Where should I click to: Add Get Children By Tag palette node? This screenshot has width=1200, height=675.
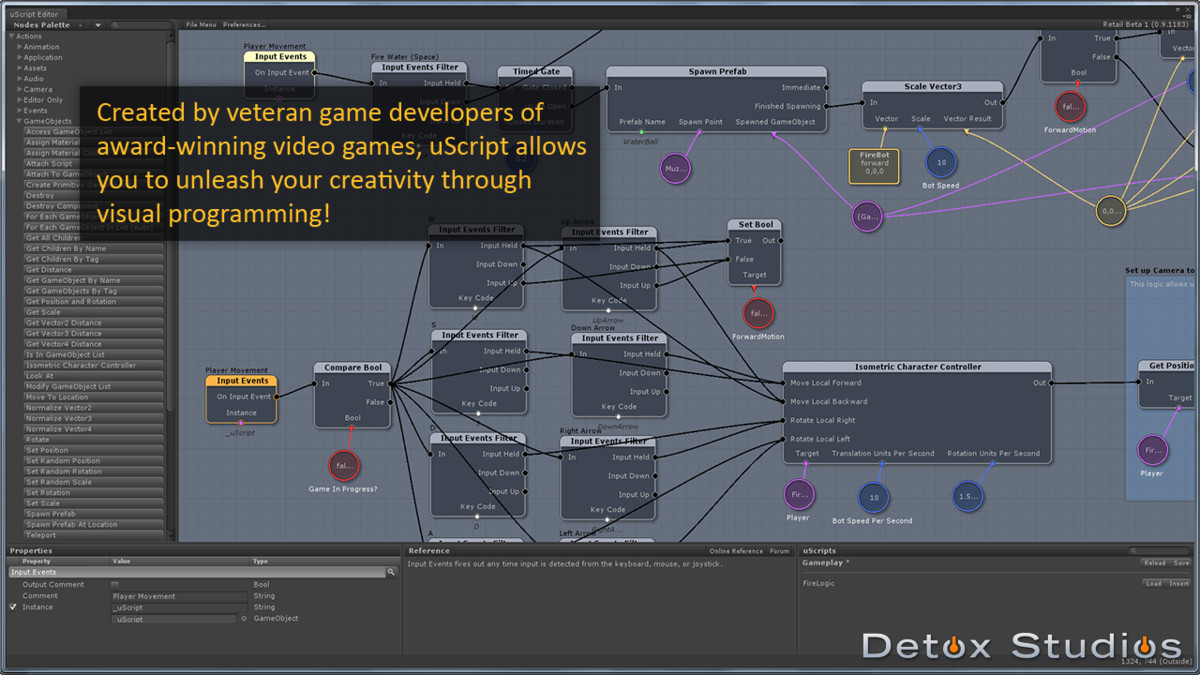coord(93,259)
